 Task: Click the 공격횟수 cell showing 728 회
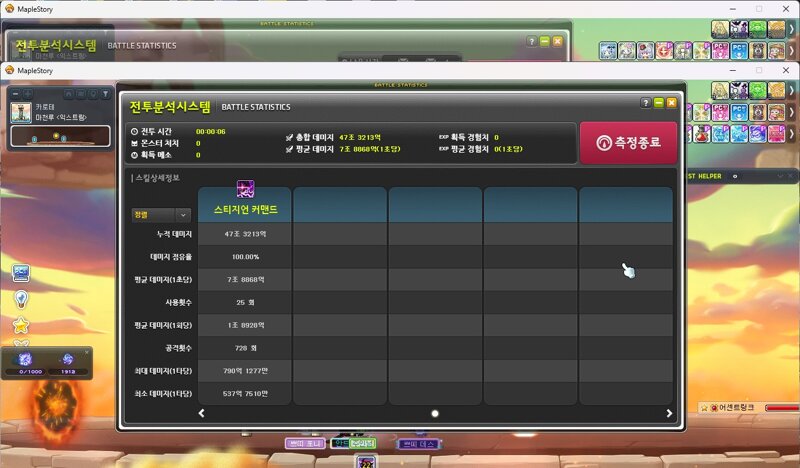245,348
